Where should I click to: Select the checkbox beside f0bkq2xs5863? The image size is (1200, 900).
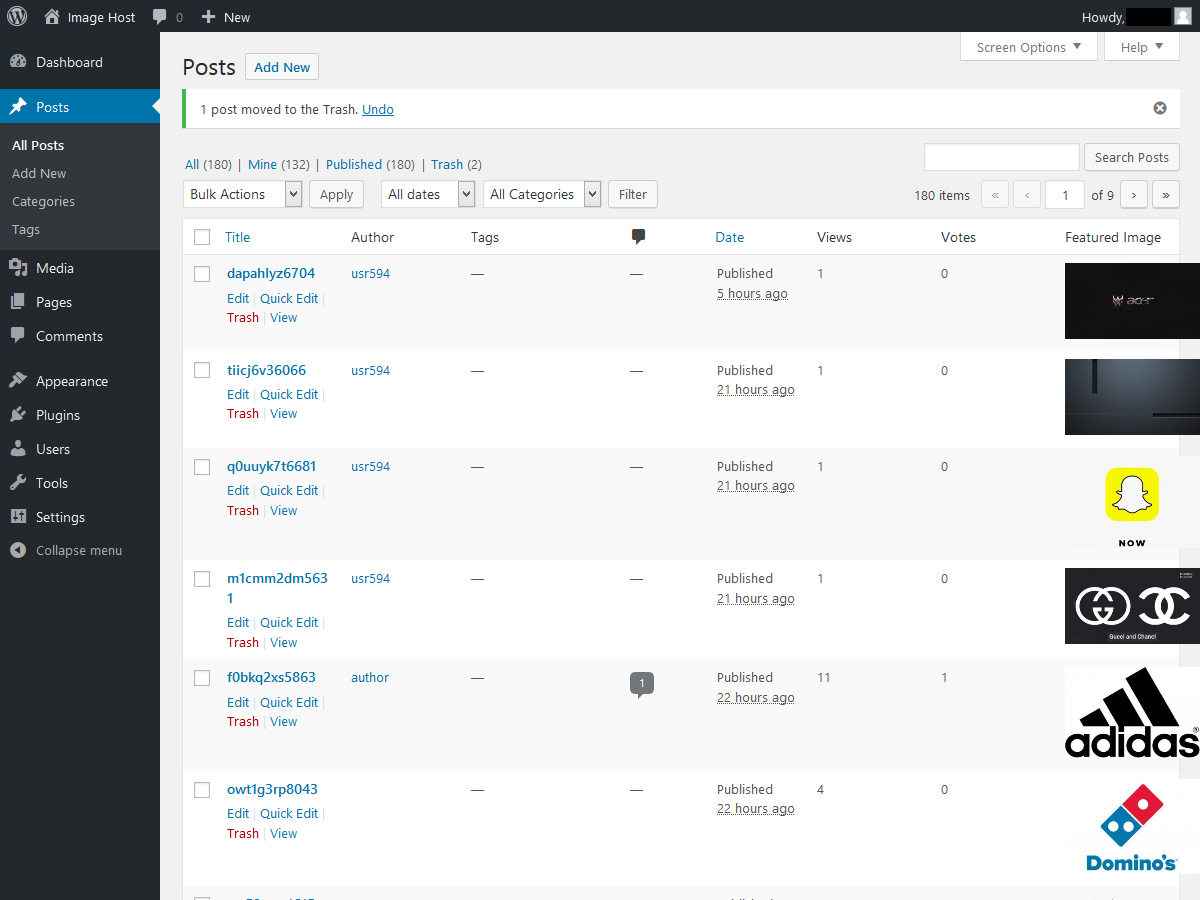202,678
